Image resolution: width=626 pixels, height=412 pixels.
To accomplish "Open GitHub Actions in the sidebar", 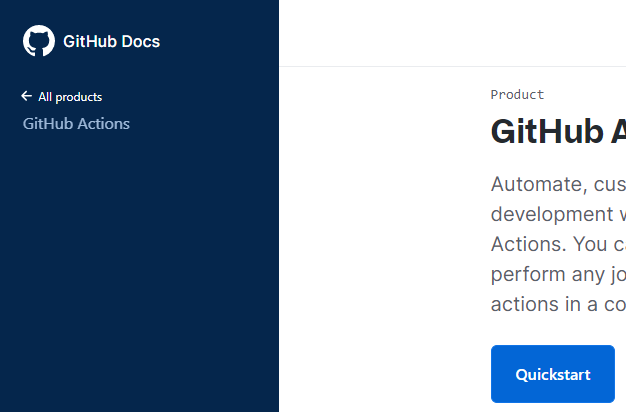I will 76,124.
